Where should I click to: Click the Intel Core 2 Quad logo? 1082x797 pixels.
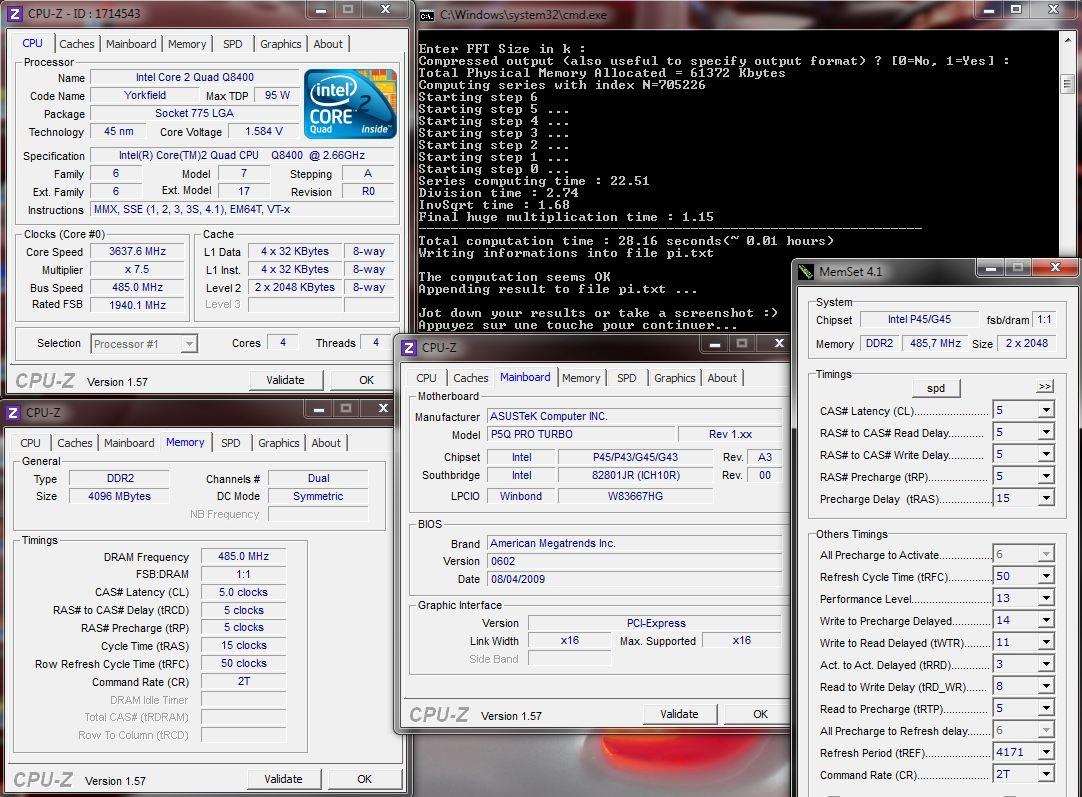[351, 104]
